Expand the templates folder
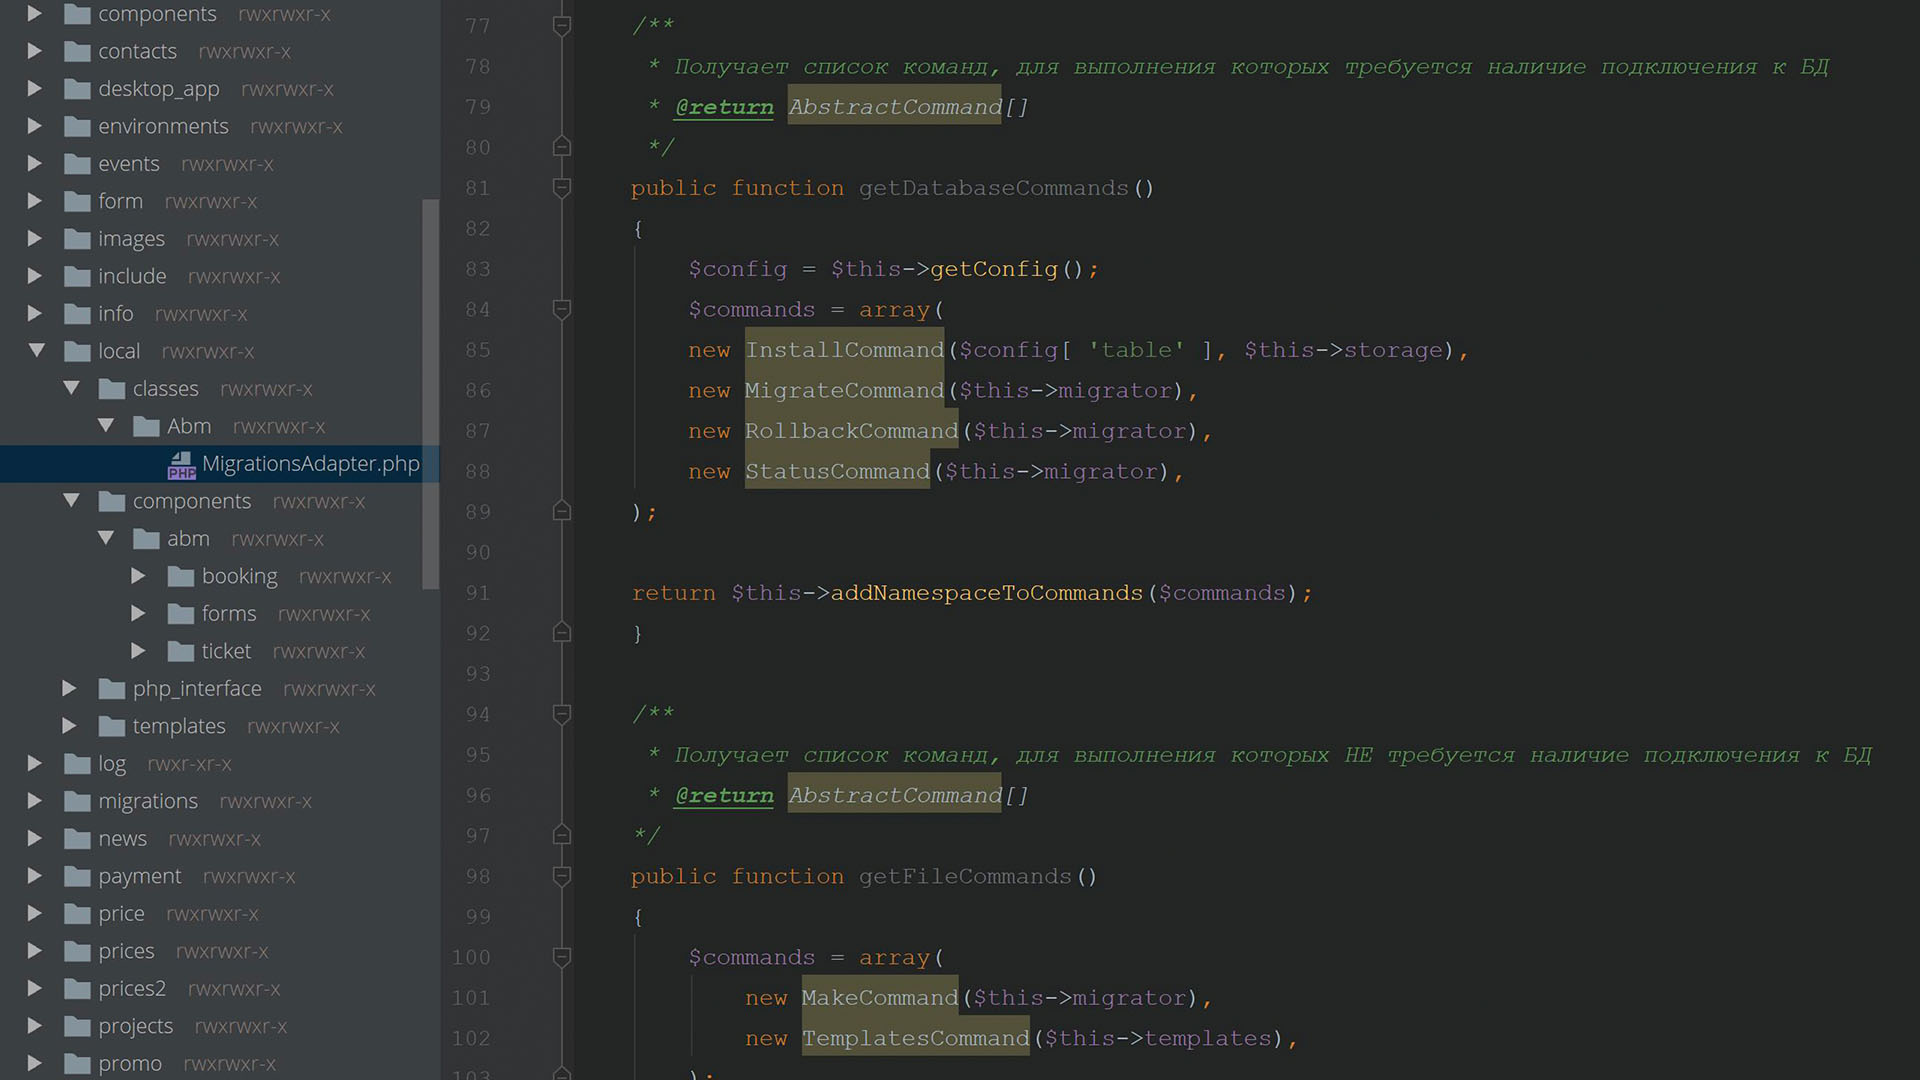Image resolution: width=1920 pixels, height=1080 pixels. (x=69, y=726)
